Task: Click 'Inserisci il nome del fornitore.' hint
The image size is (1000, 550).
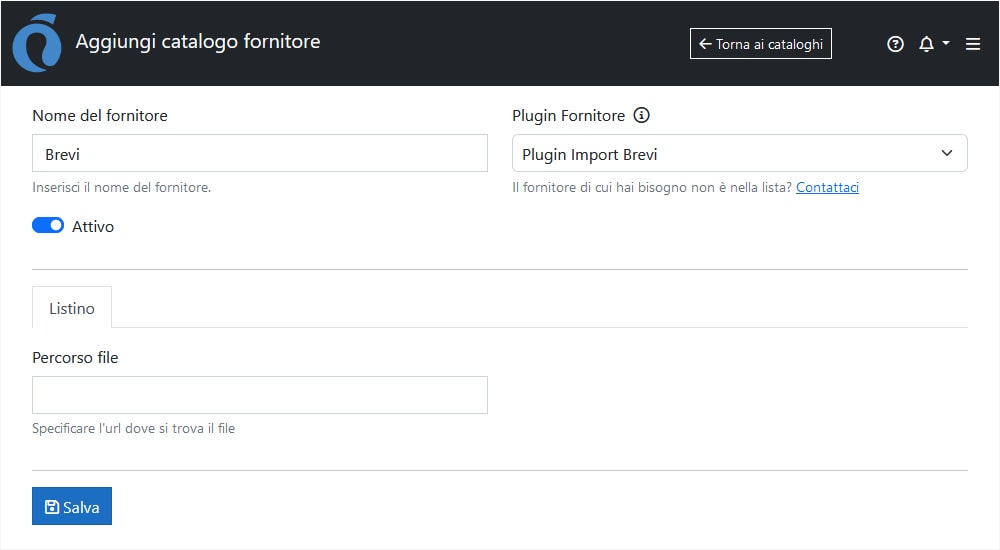Action: click(122, 188)
